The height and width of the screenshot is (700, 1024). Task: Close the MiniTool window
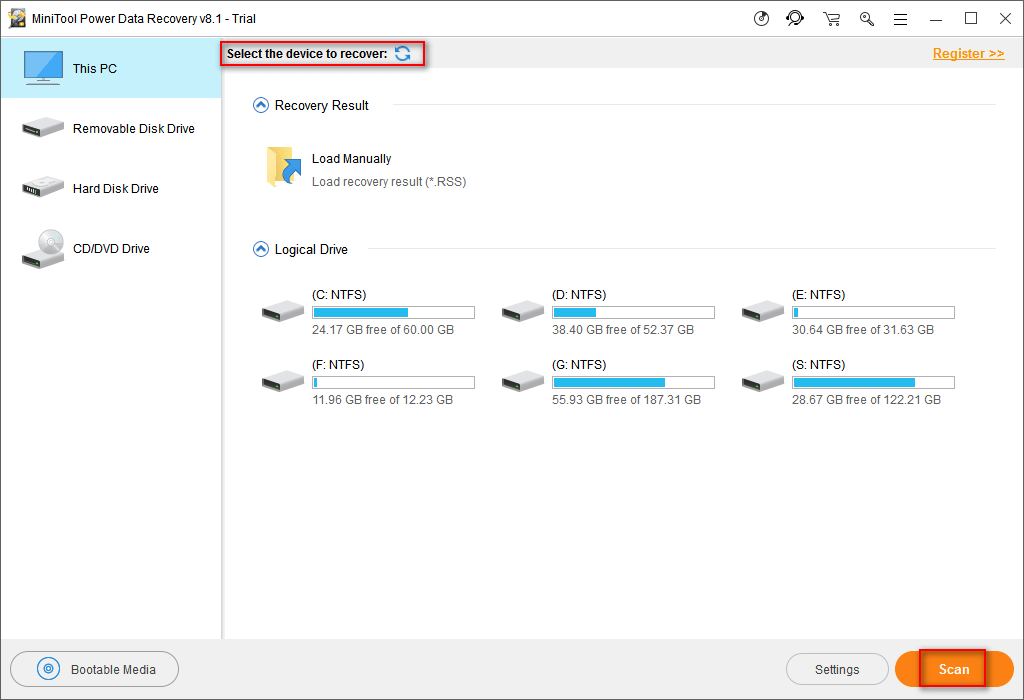1006,19
